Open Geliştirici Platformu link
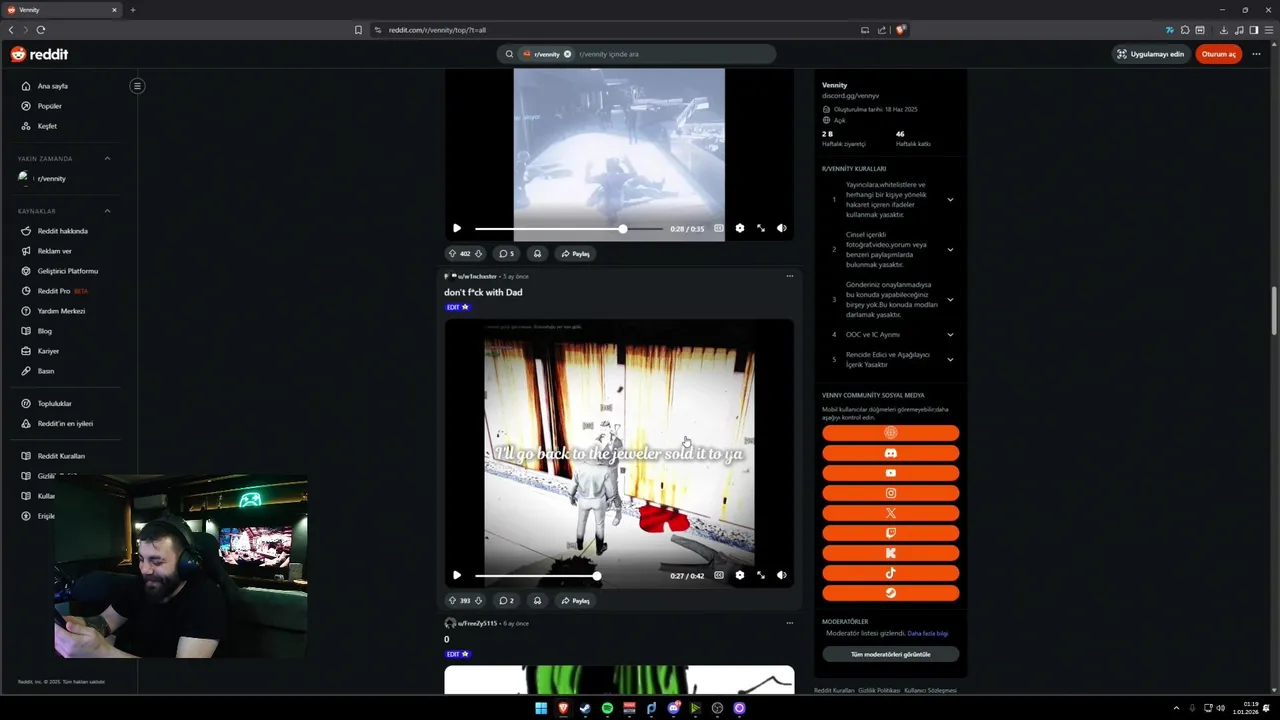Viewport: 1280px width, 720px height. tap(67, 271)
